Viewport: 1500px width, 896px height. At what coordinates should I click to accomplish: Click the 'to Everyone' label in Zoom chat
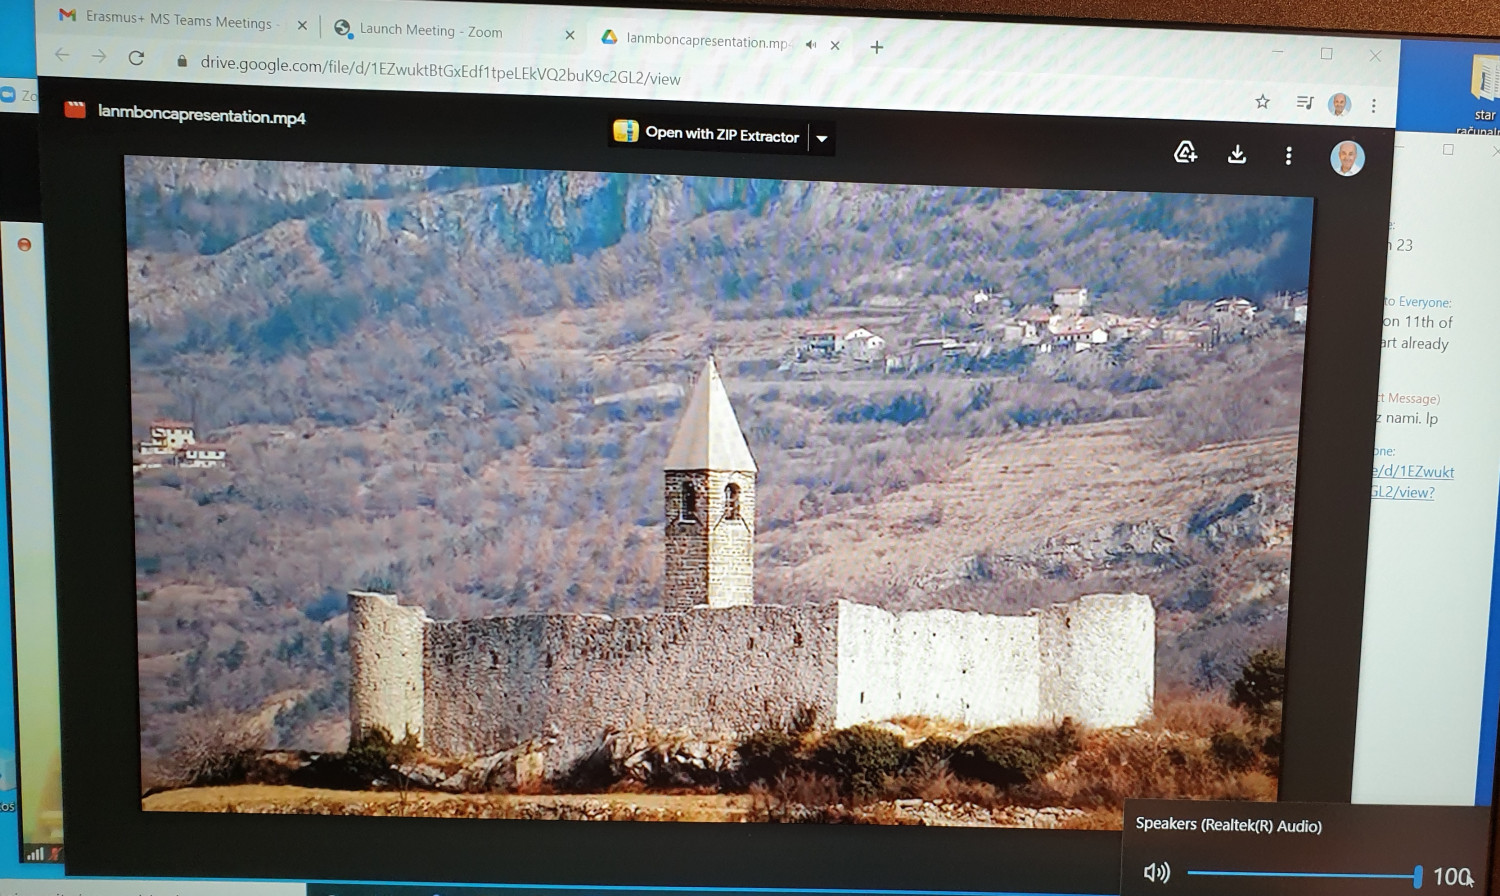pyautogui.click(x=1417, y=302)
